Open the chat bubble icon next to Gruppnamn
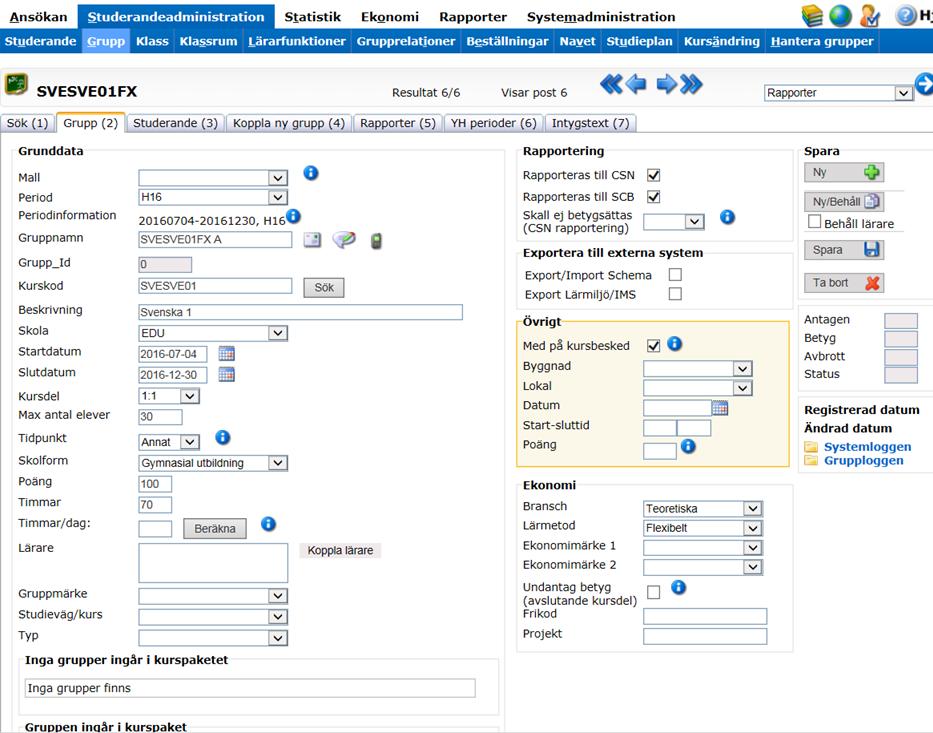 point(344,240)
